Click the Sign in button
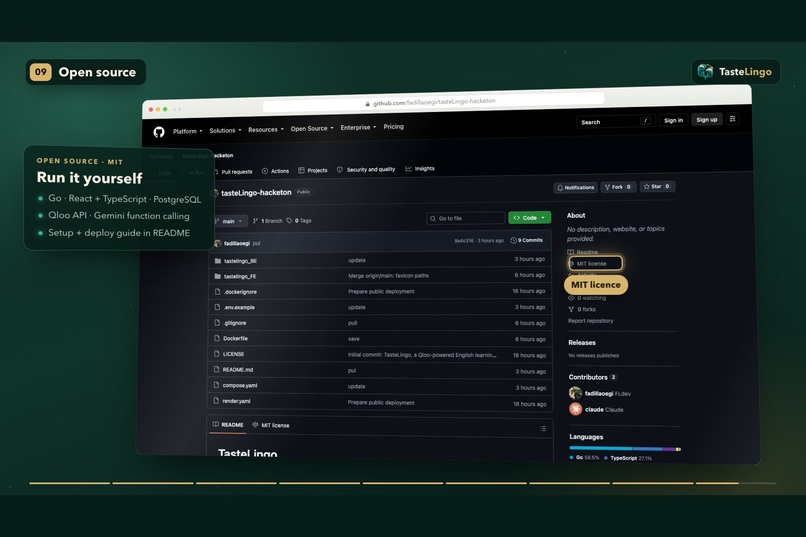The height and width of the screenshot is (537, 806). tap(673, 120)
